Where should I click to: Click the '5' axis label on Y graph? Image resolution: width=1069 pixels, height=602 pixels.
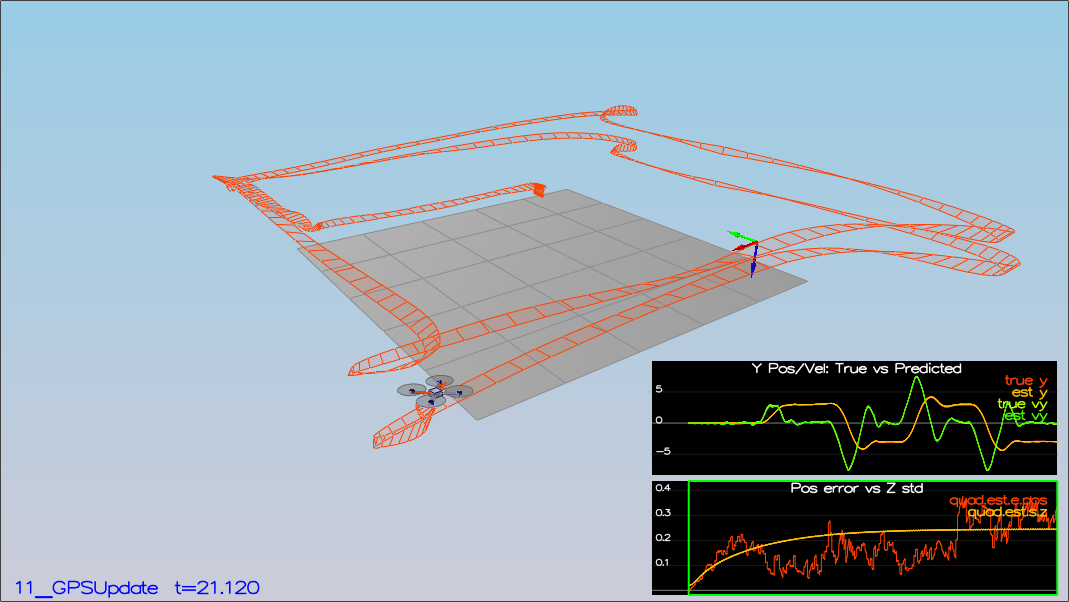pyautogui.click(x=659, y=389)
